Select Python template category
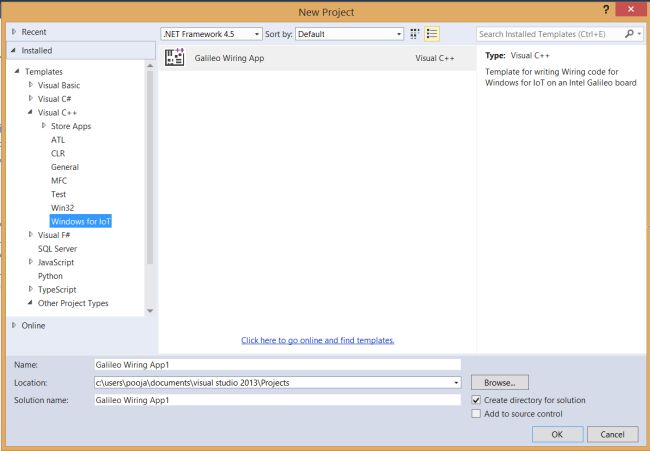 click(x=51, y=276)
